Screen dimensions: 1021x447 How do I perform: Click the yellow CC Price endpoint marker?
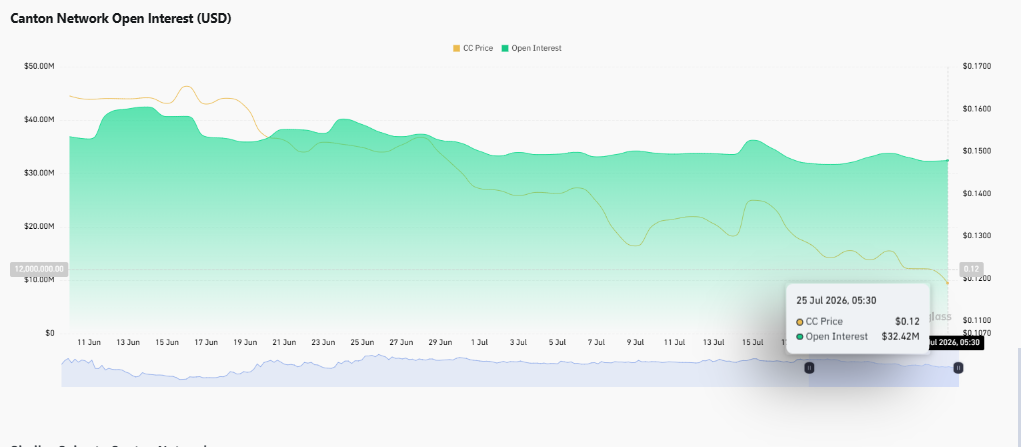(x=947, y=283)
